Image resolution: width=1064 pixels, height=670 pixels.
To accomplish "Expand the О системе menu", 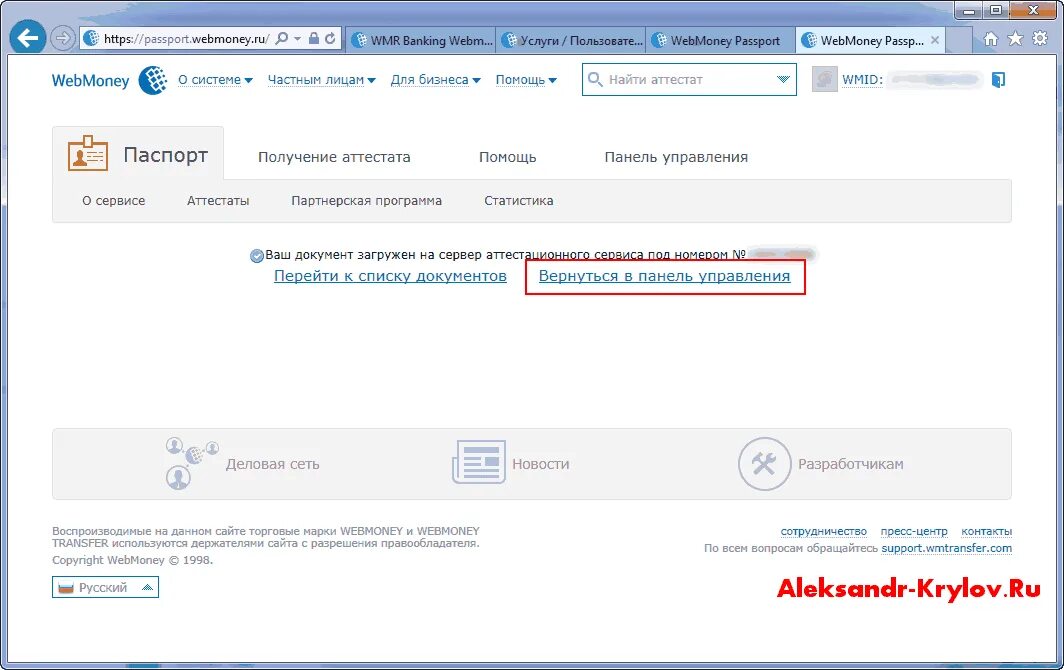I will tap(215, 79).
